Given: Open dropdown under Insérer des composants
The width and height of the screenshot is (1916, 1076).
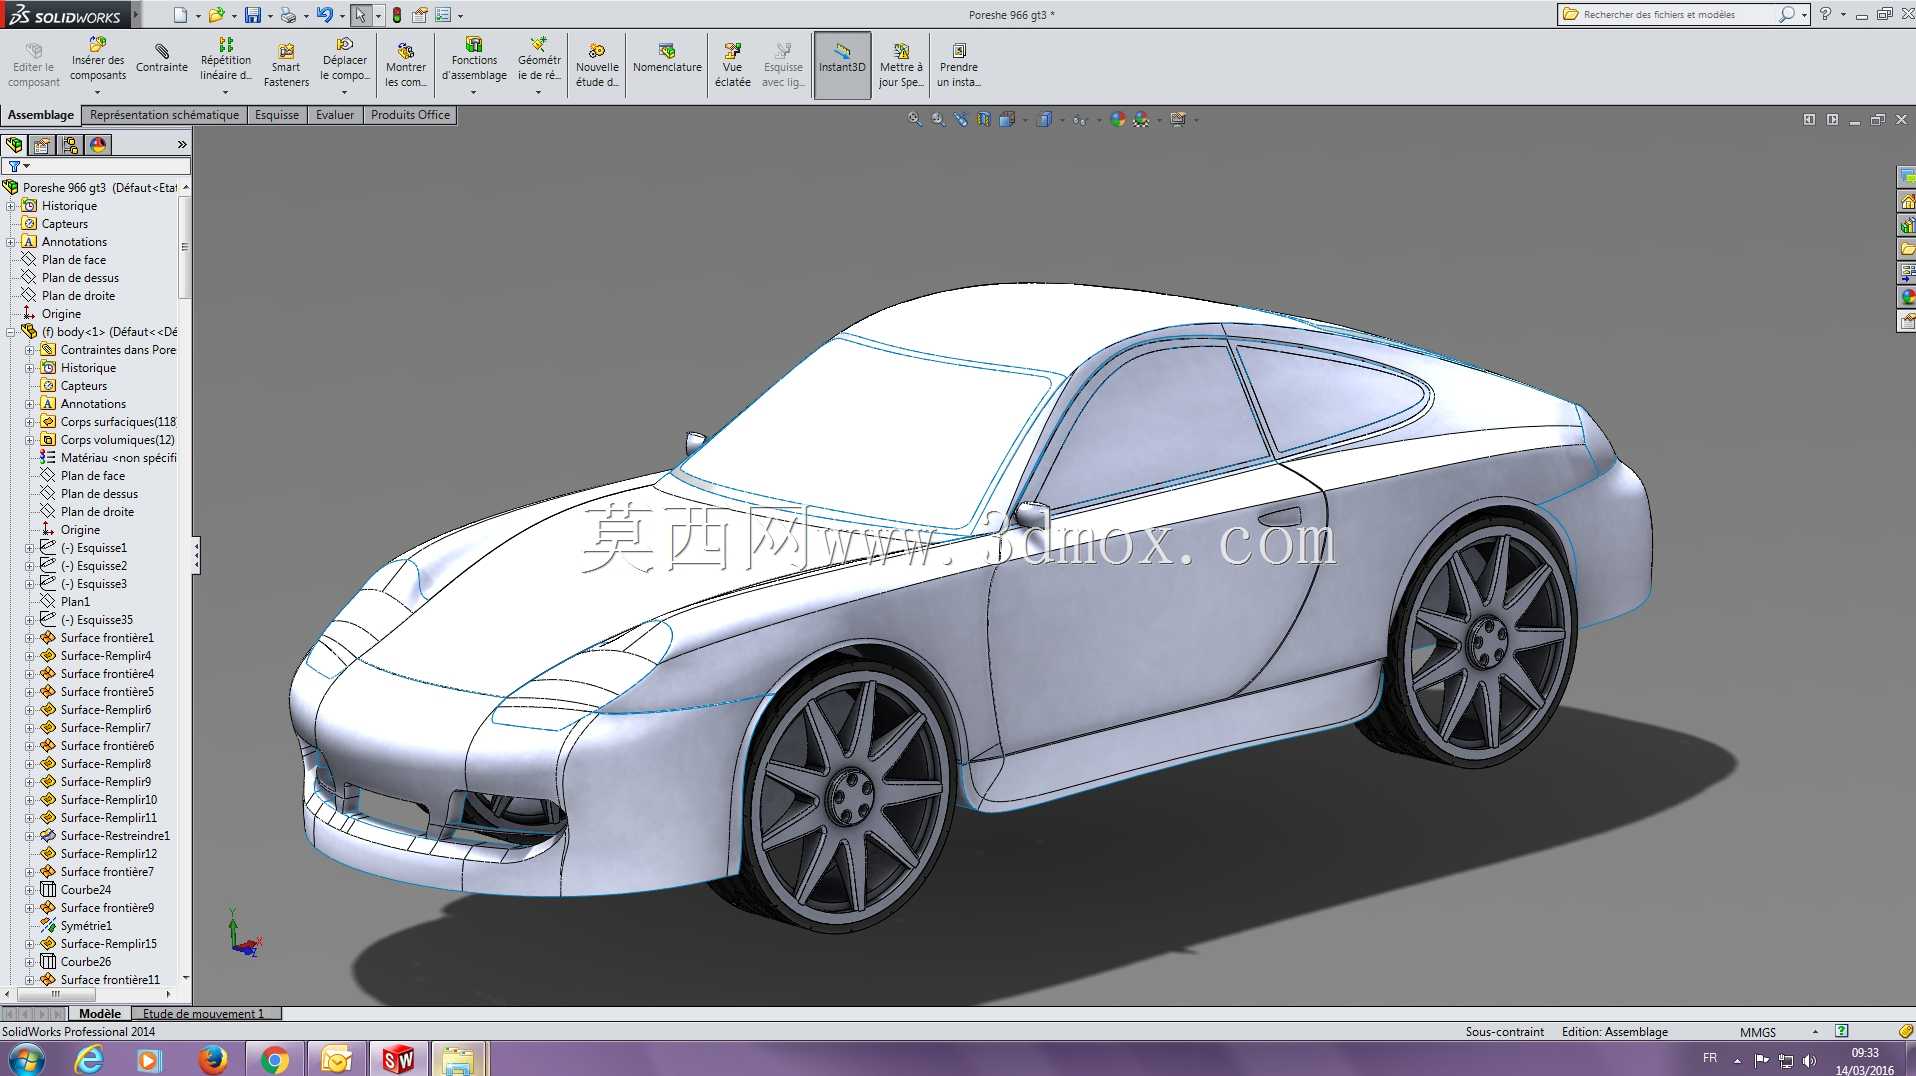Looking at the screenshot, I should point(98,93).
